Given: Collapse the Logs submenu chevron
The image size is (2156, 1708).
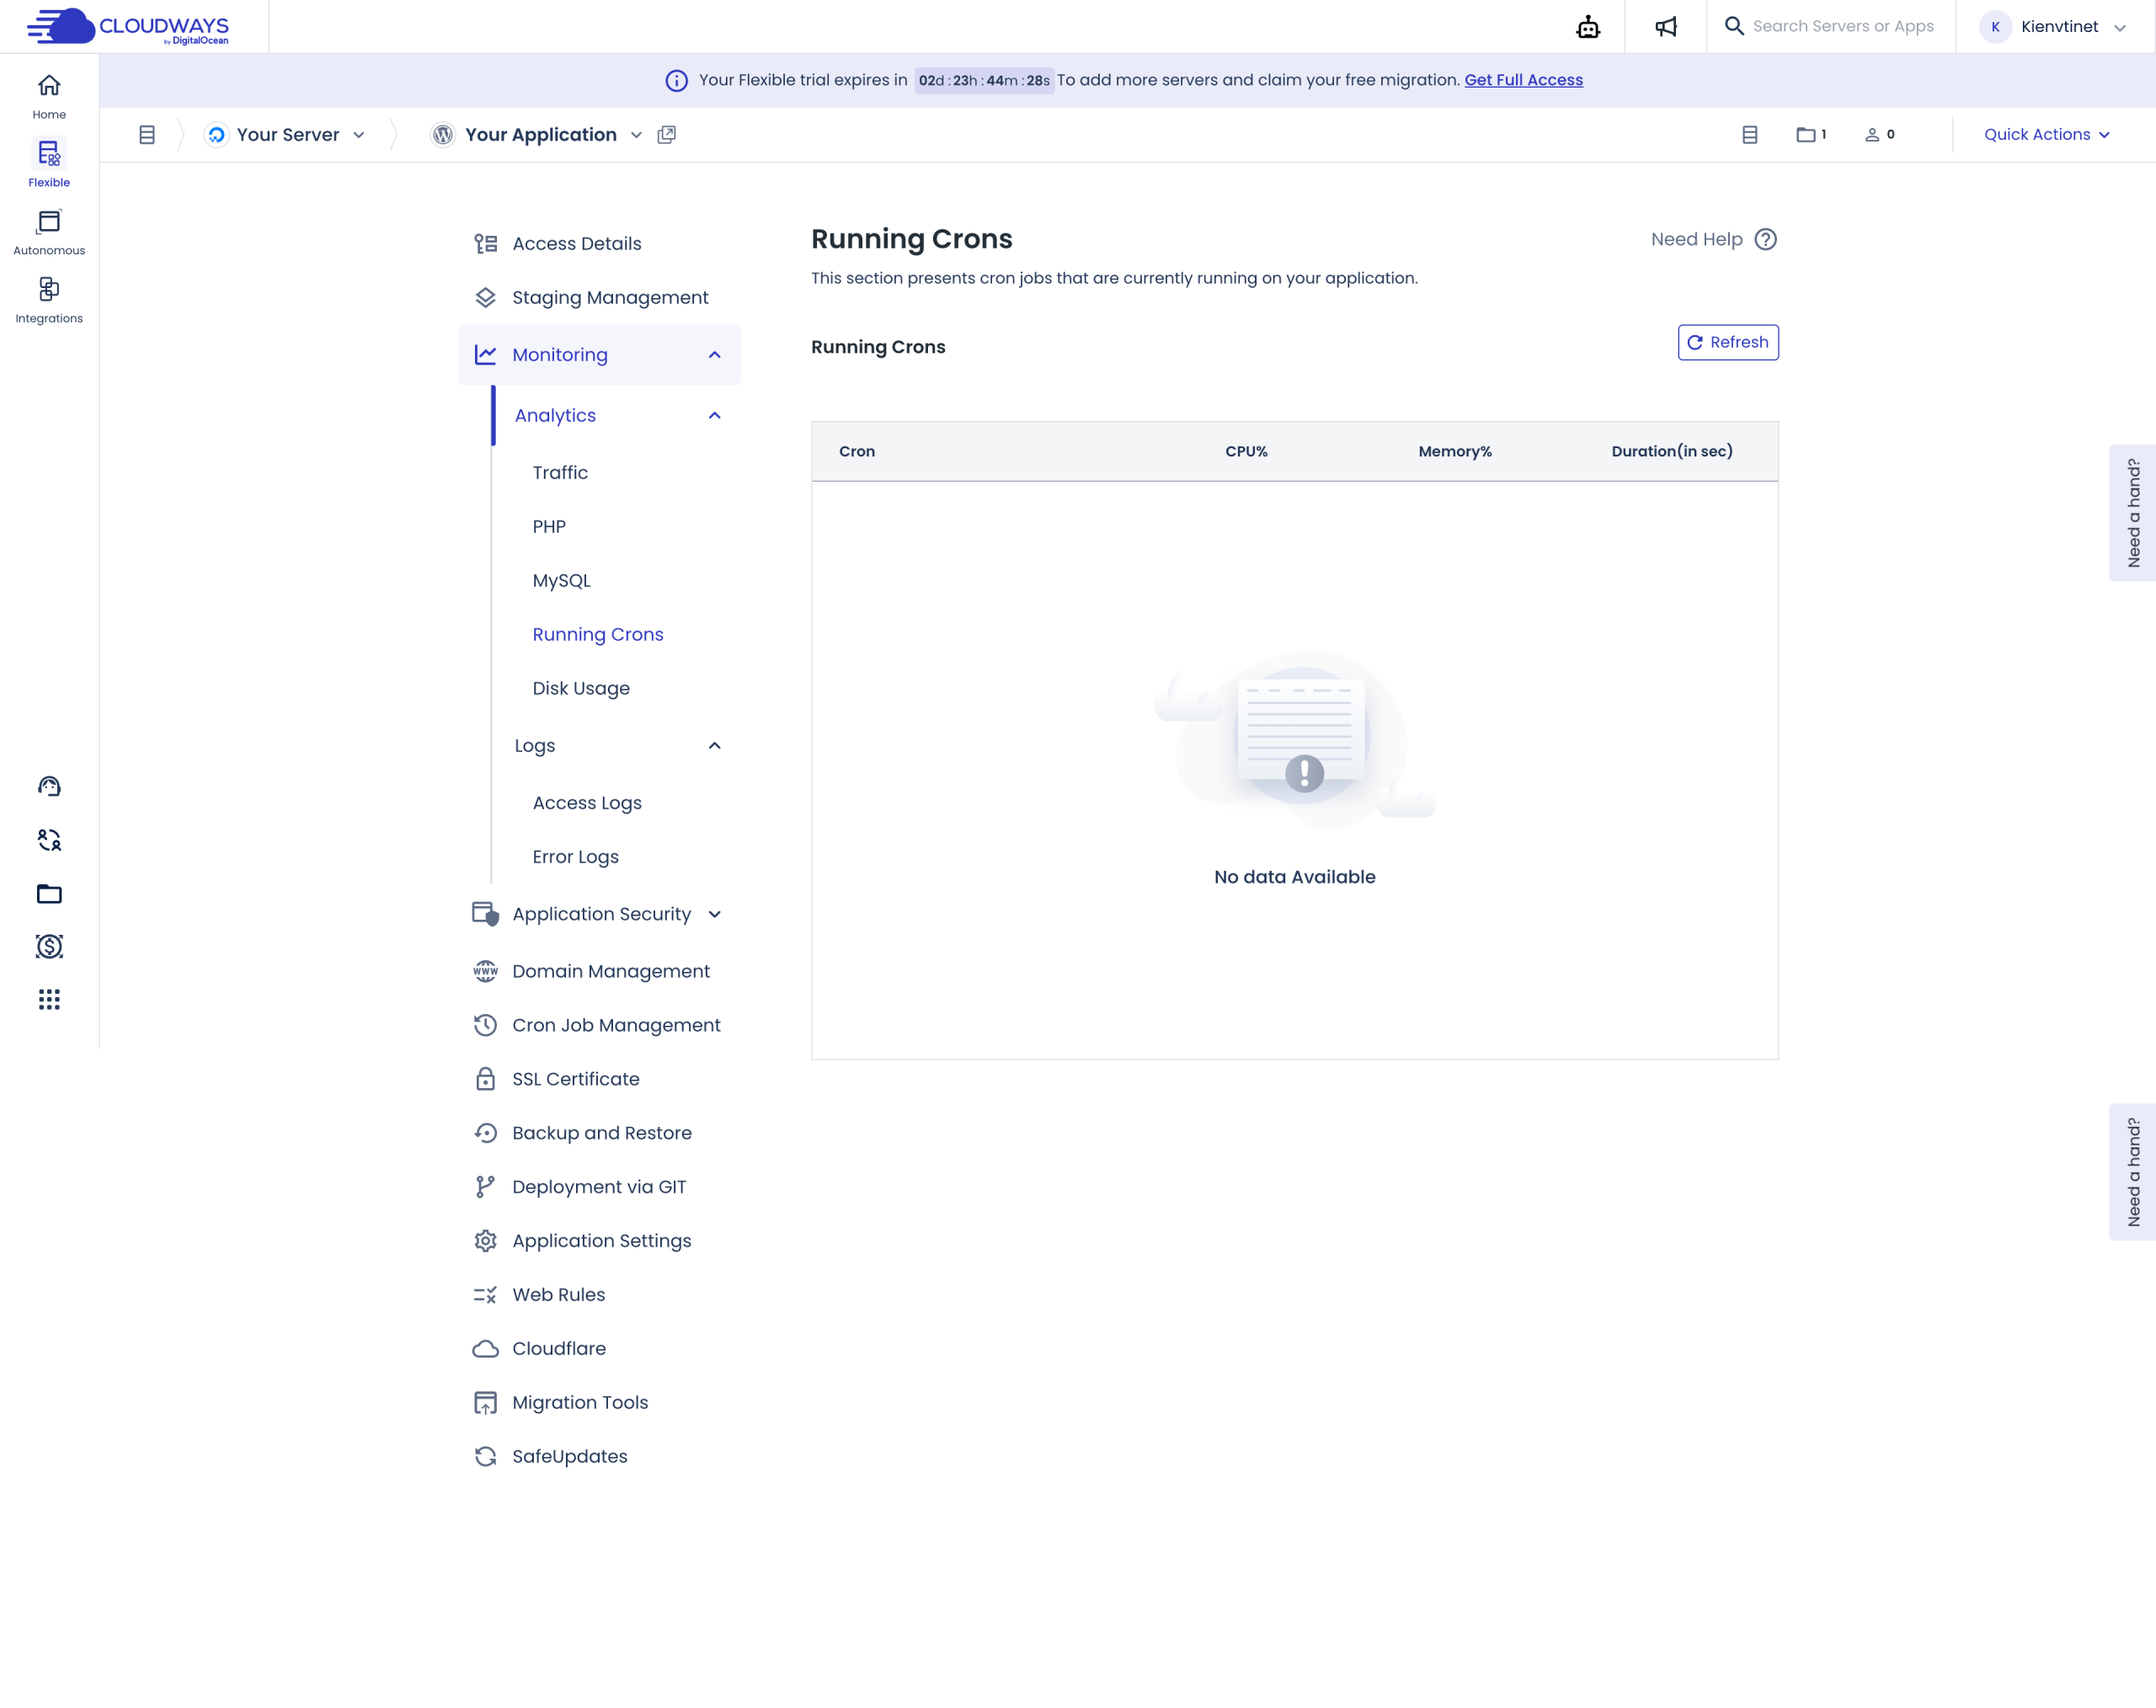Looking at the screenshot, I should [714, 746].
